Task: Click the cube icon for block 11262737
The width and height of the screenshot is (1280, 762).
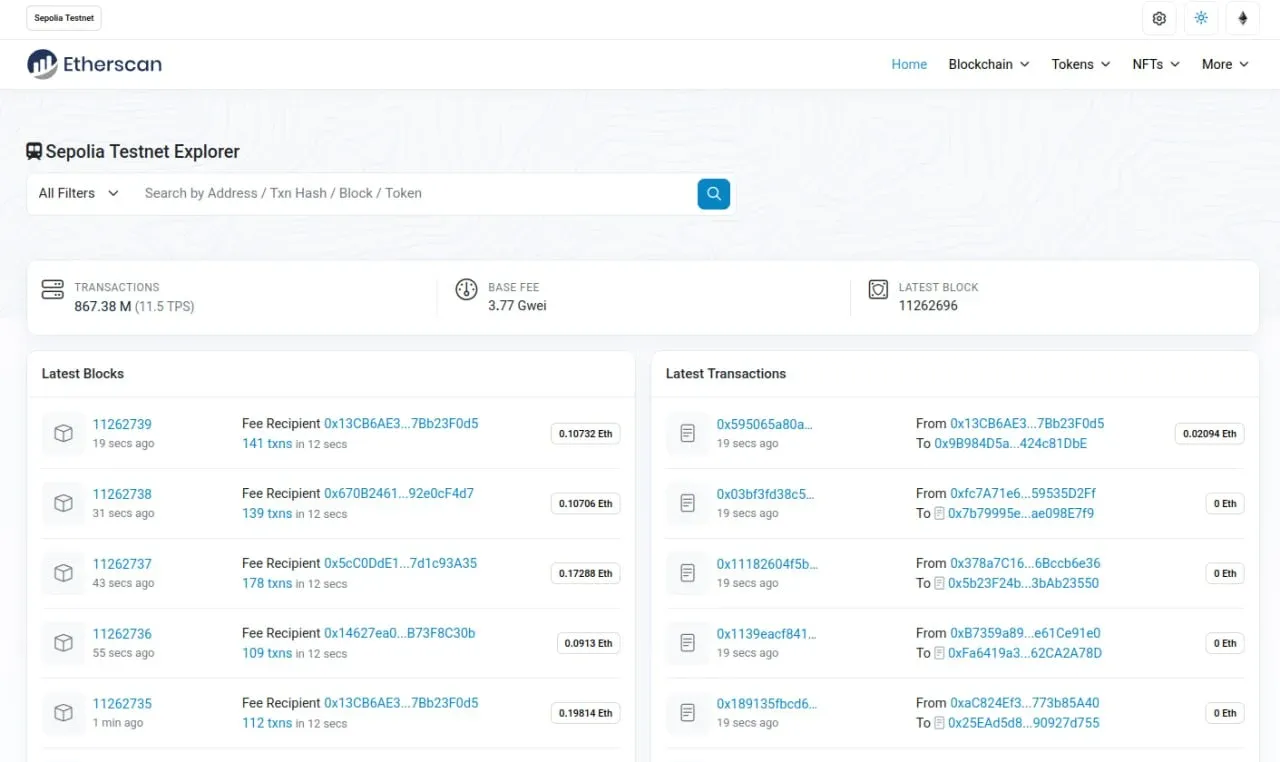Action: [63, 573]
